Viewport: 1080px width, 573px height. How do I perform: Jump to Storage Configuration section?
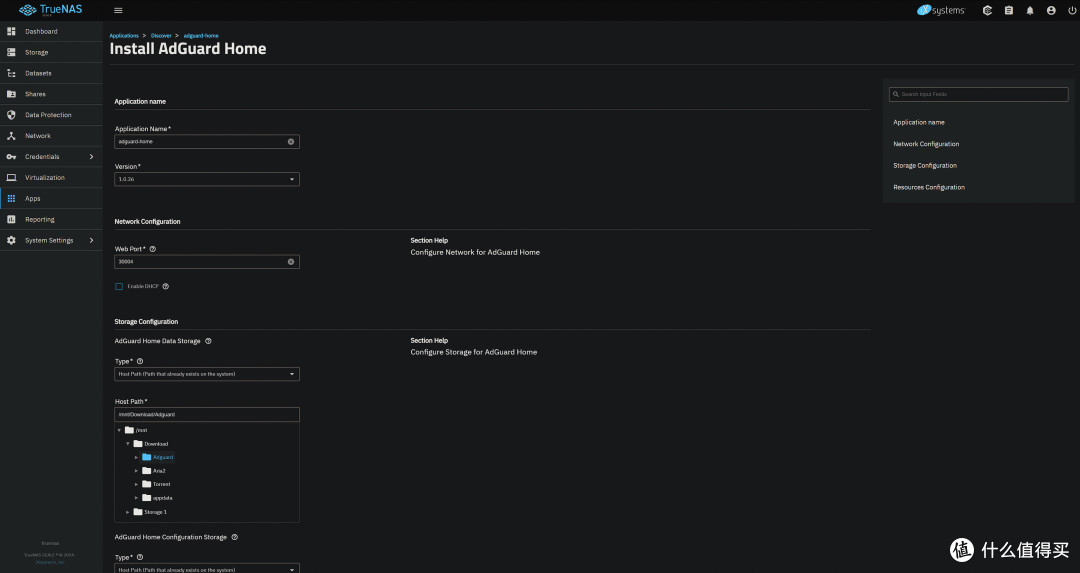[925, 166]
